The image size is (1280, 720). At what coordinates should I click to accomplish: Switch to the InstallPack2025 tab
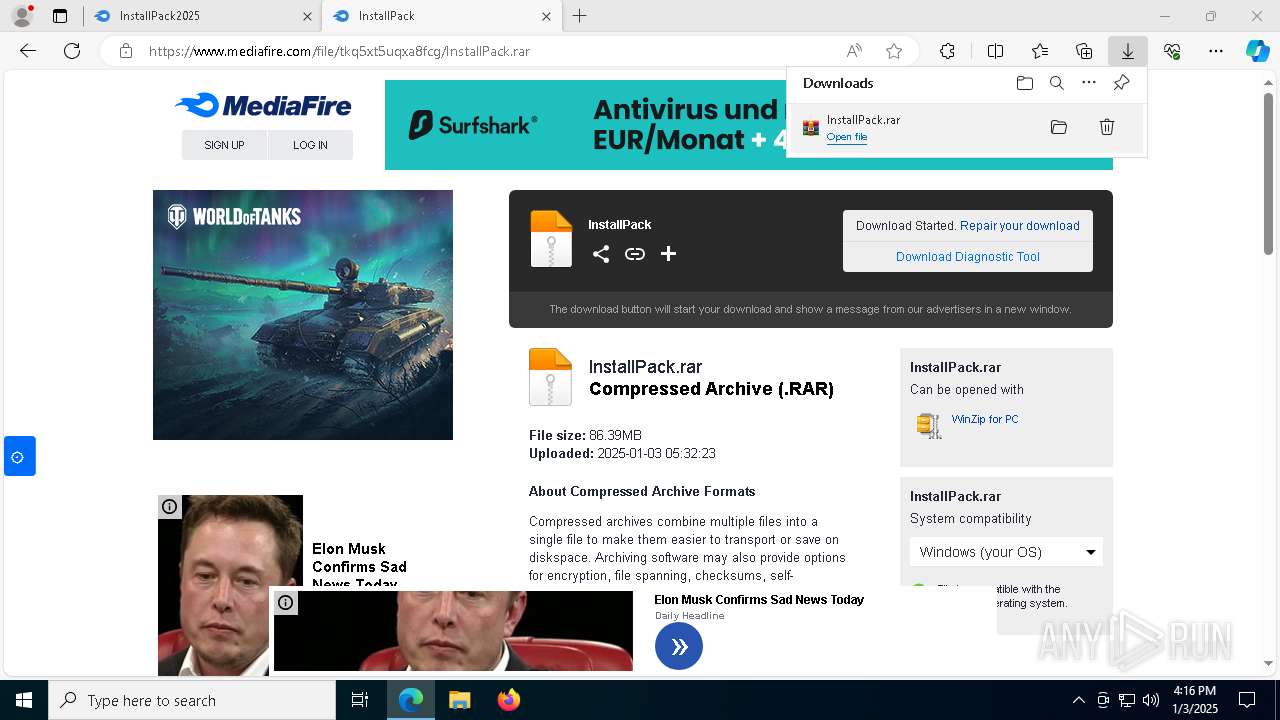200,16
